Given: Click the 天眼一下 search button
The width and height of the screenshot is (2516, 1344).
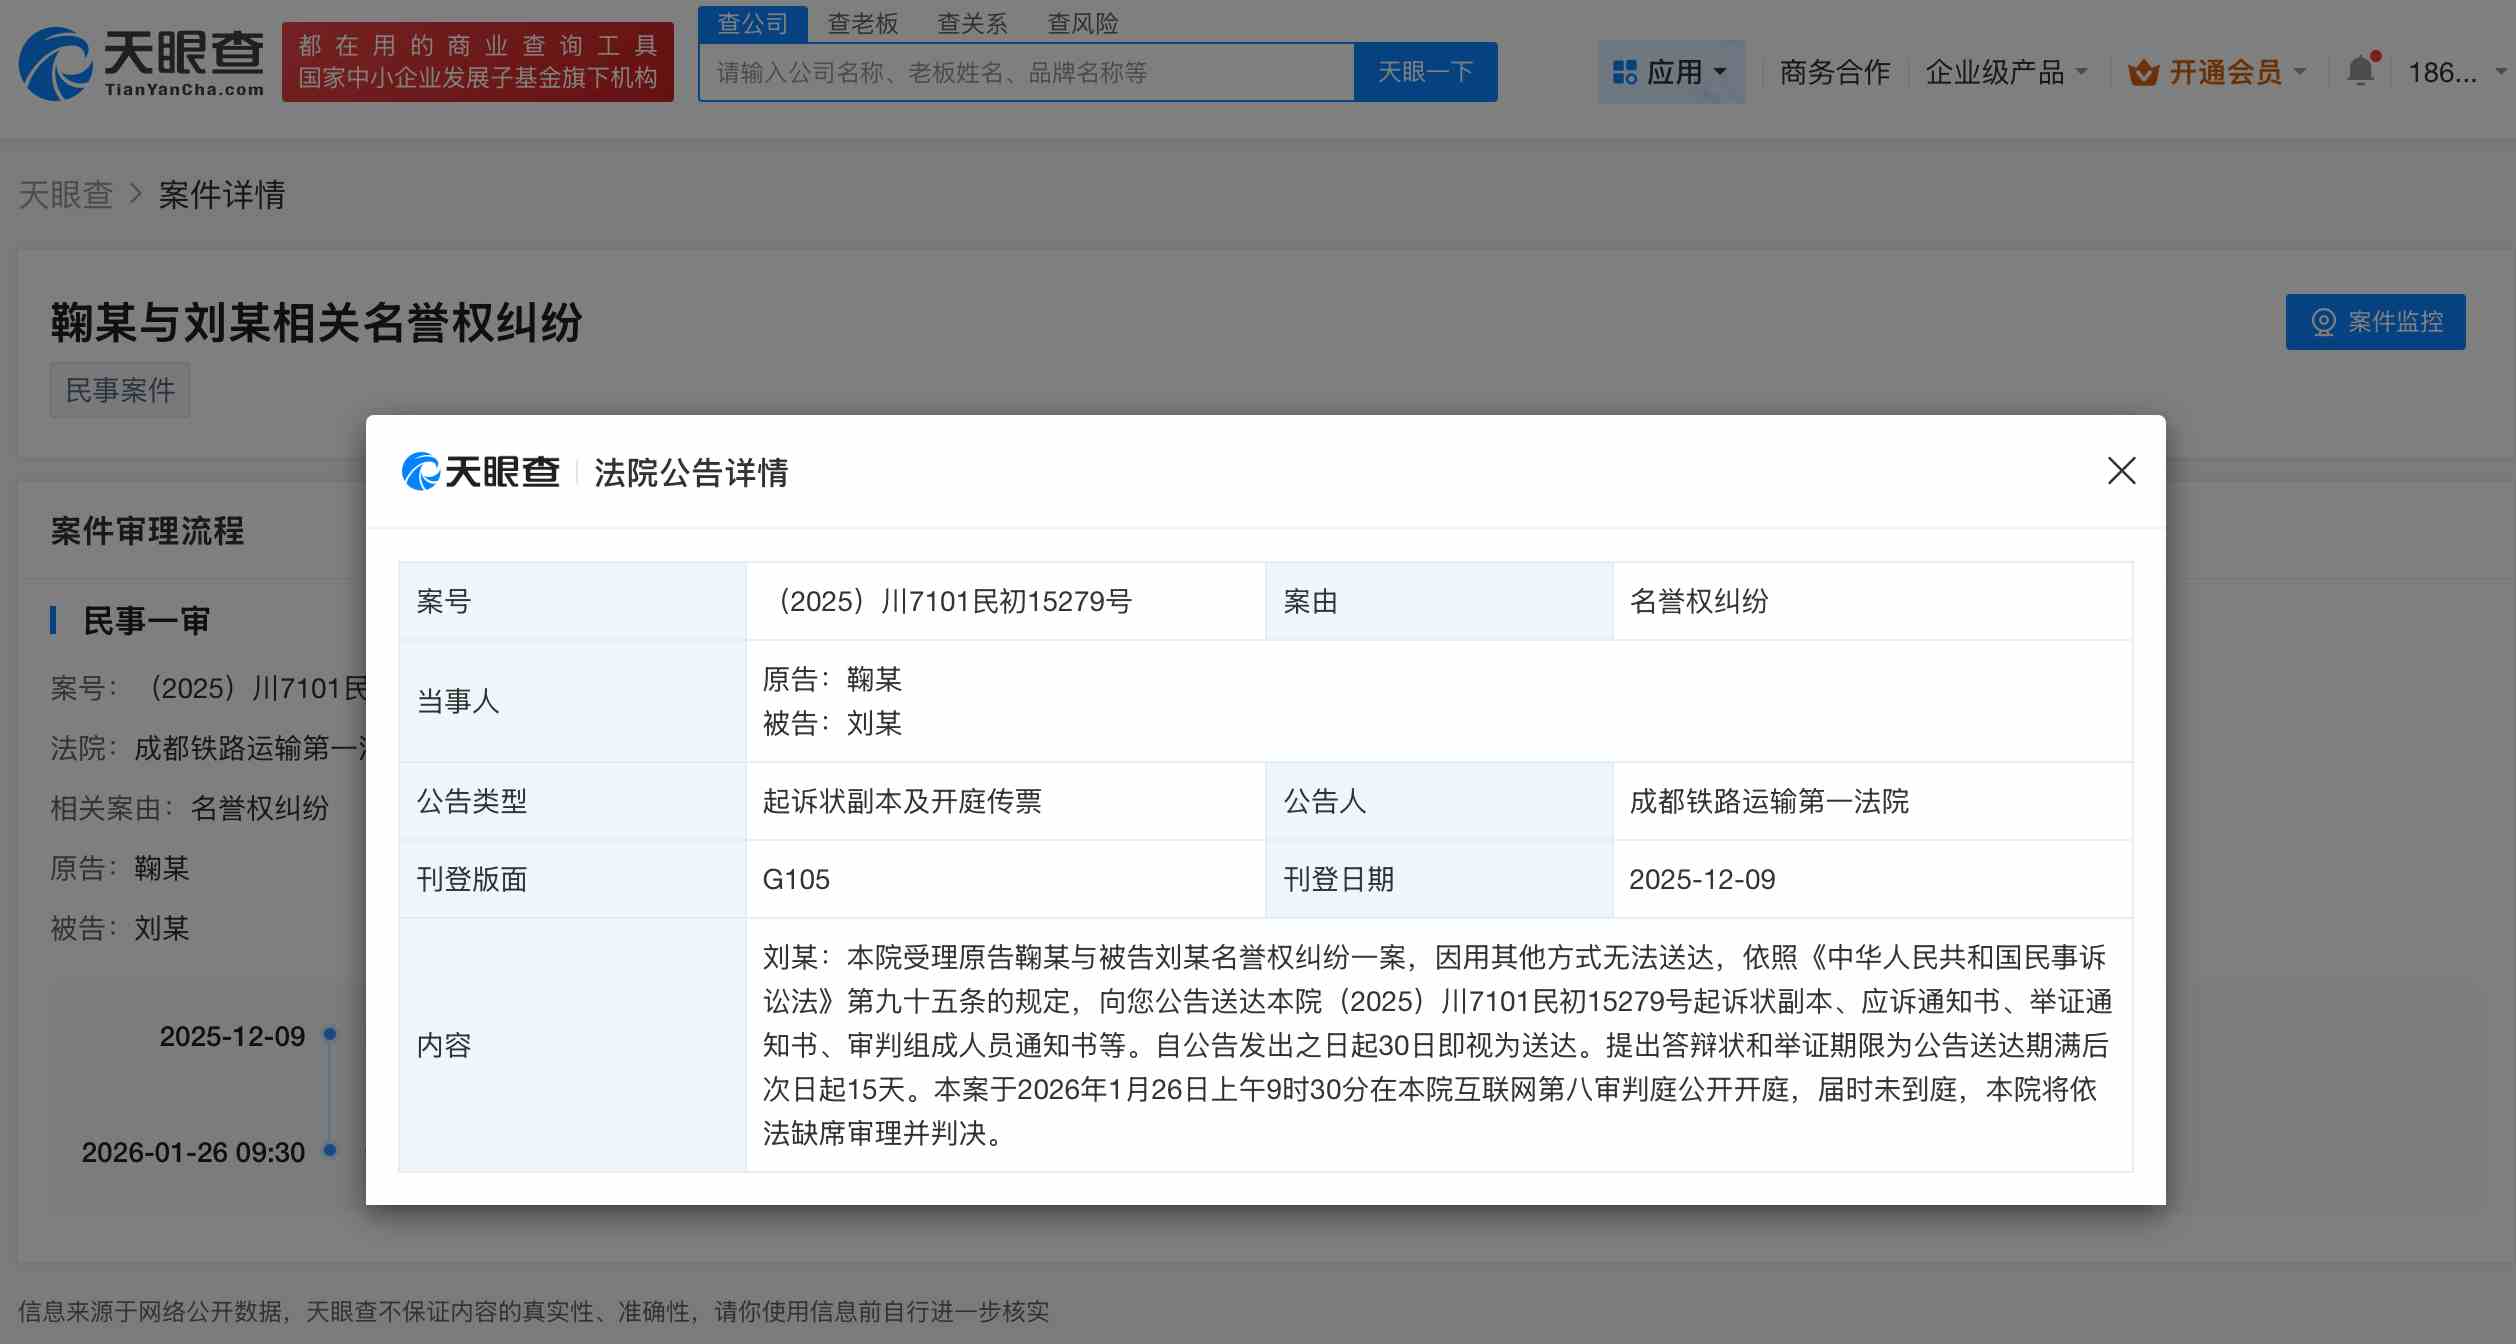Looking at the screenshot, I should click(1424, 71).
